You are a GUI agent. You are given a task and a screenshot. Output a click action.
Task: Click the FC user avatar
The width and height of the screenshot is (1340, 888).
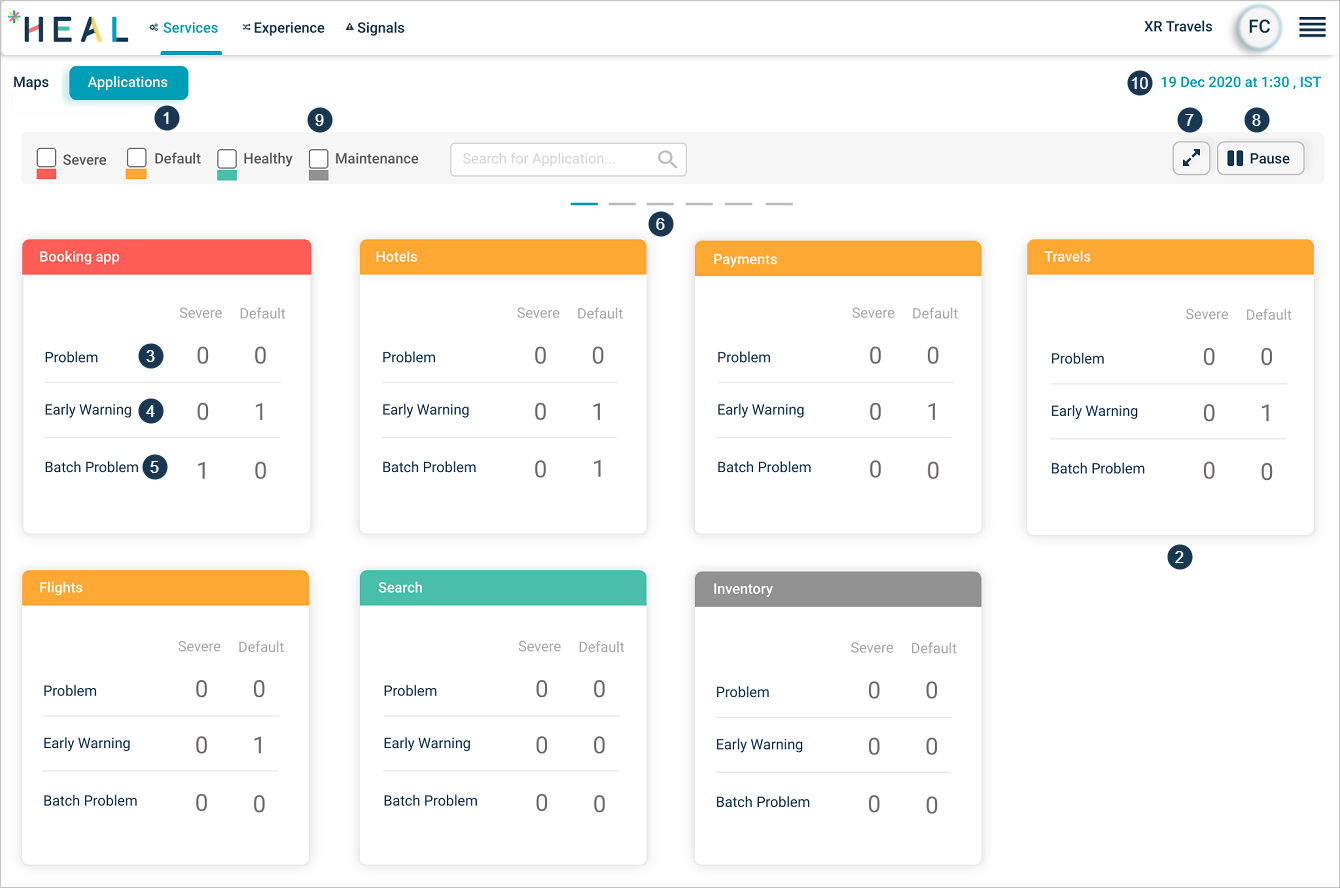(x=1259, y=28)
